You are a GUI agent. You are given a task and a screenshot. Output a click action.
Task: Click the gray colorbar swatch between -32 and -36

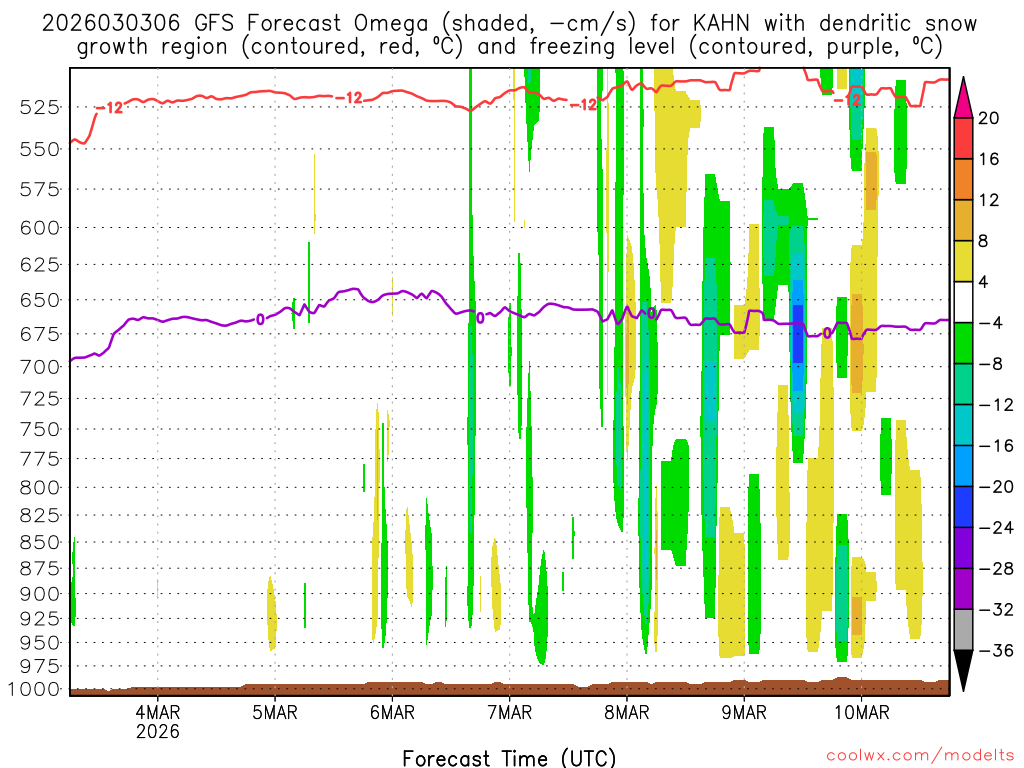point(963,630)
